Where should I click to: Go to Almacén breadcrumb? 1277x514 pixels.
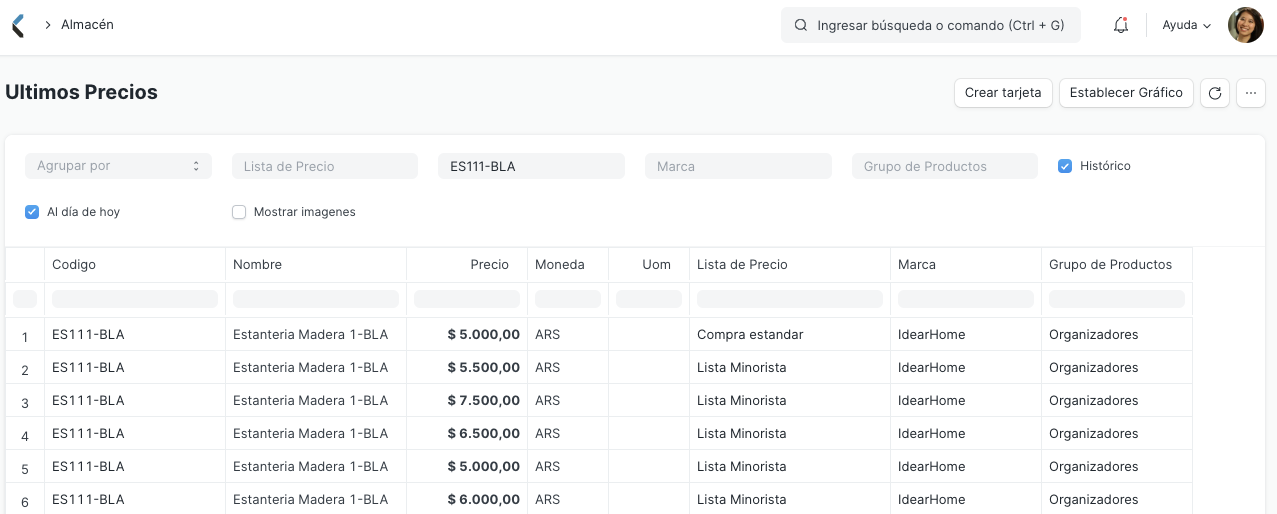[87, 25]
